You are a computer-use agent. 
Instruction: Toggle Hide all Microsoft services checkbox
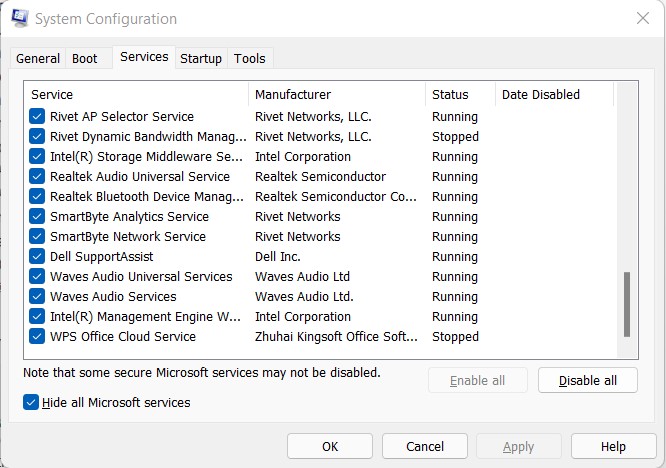click(x=31, y=402)
